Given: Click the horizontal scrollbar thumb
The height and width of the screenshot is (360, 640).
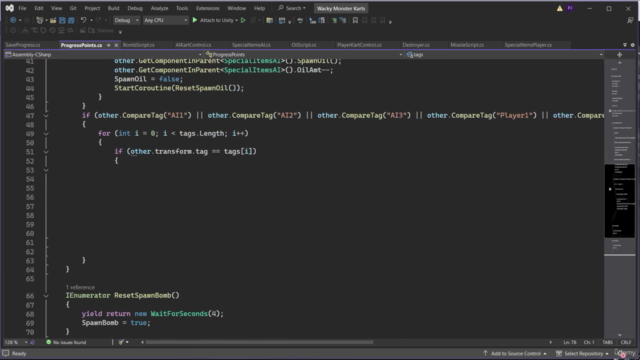Looking at the screenshot, I should tap(259, 342).
